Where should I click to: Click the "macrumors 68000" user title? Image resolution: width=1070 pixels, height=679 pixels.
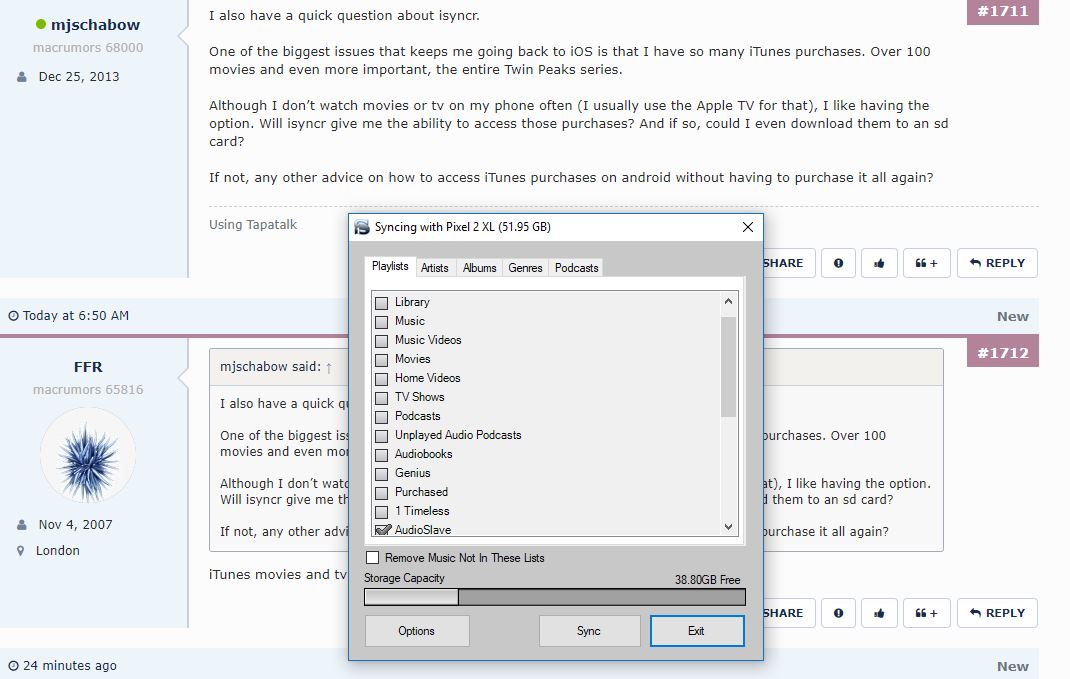pos(88,48)
